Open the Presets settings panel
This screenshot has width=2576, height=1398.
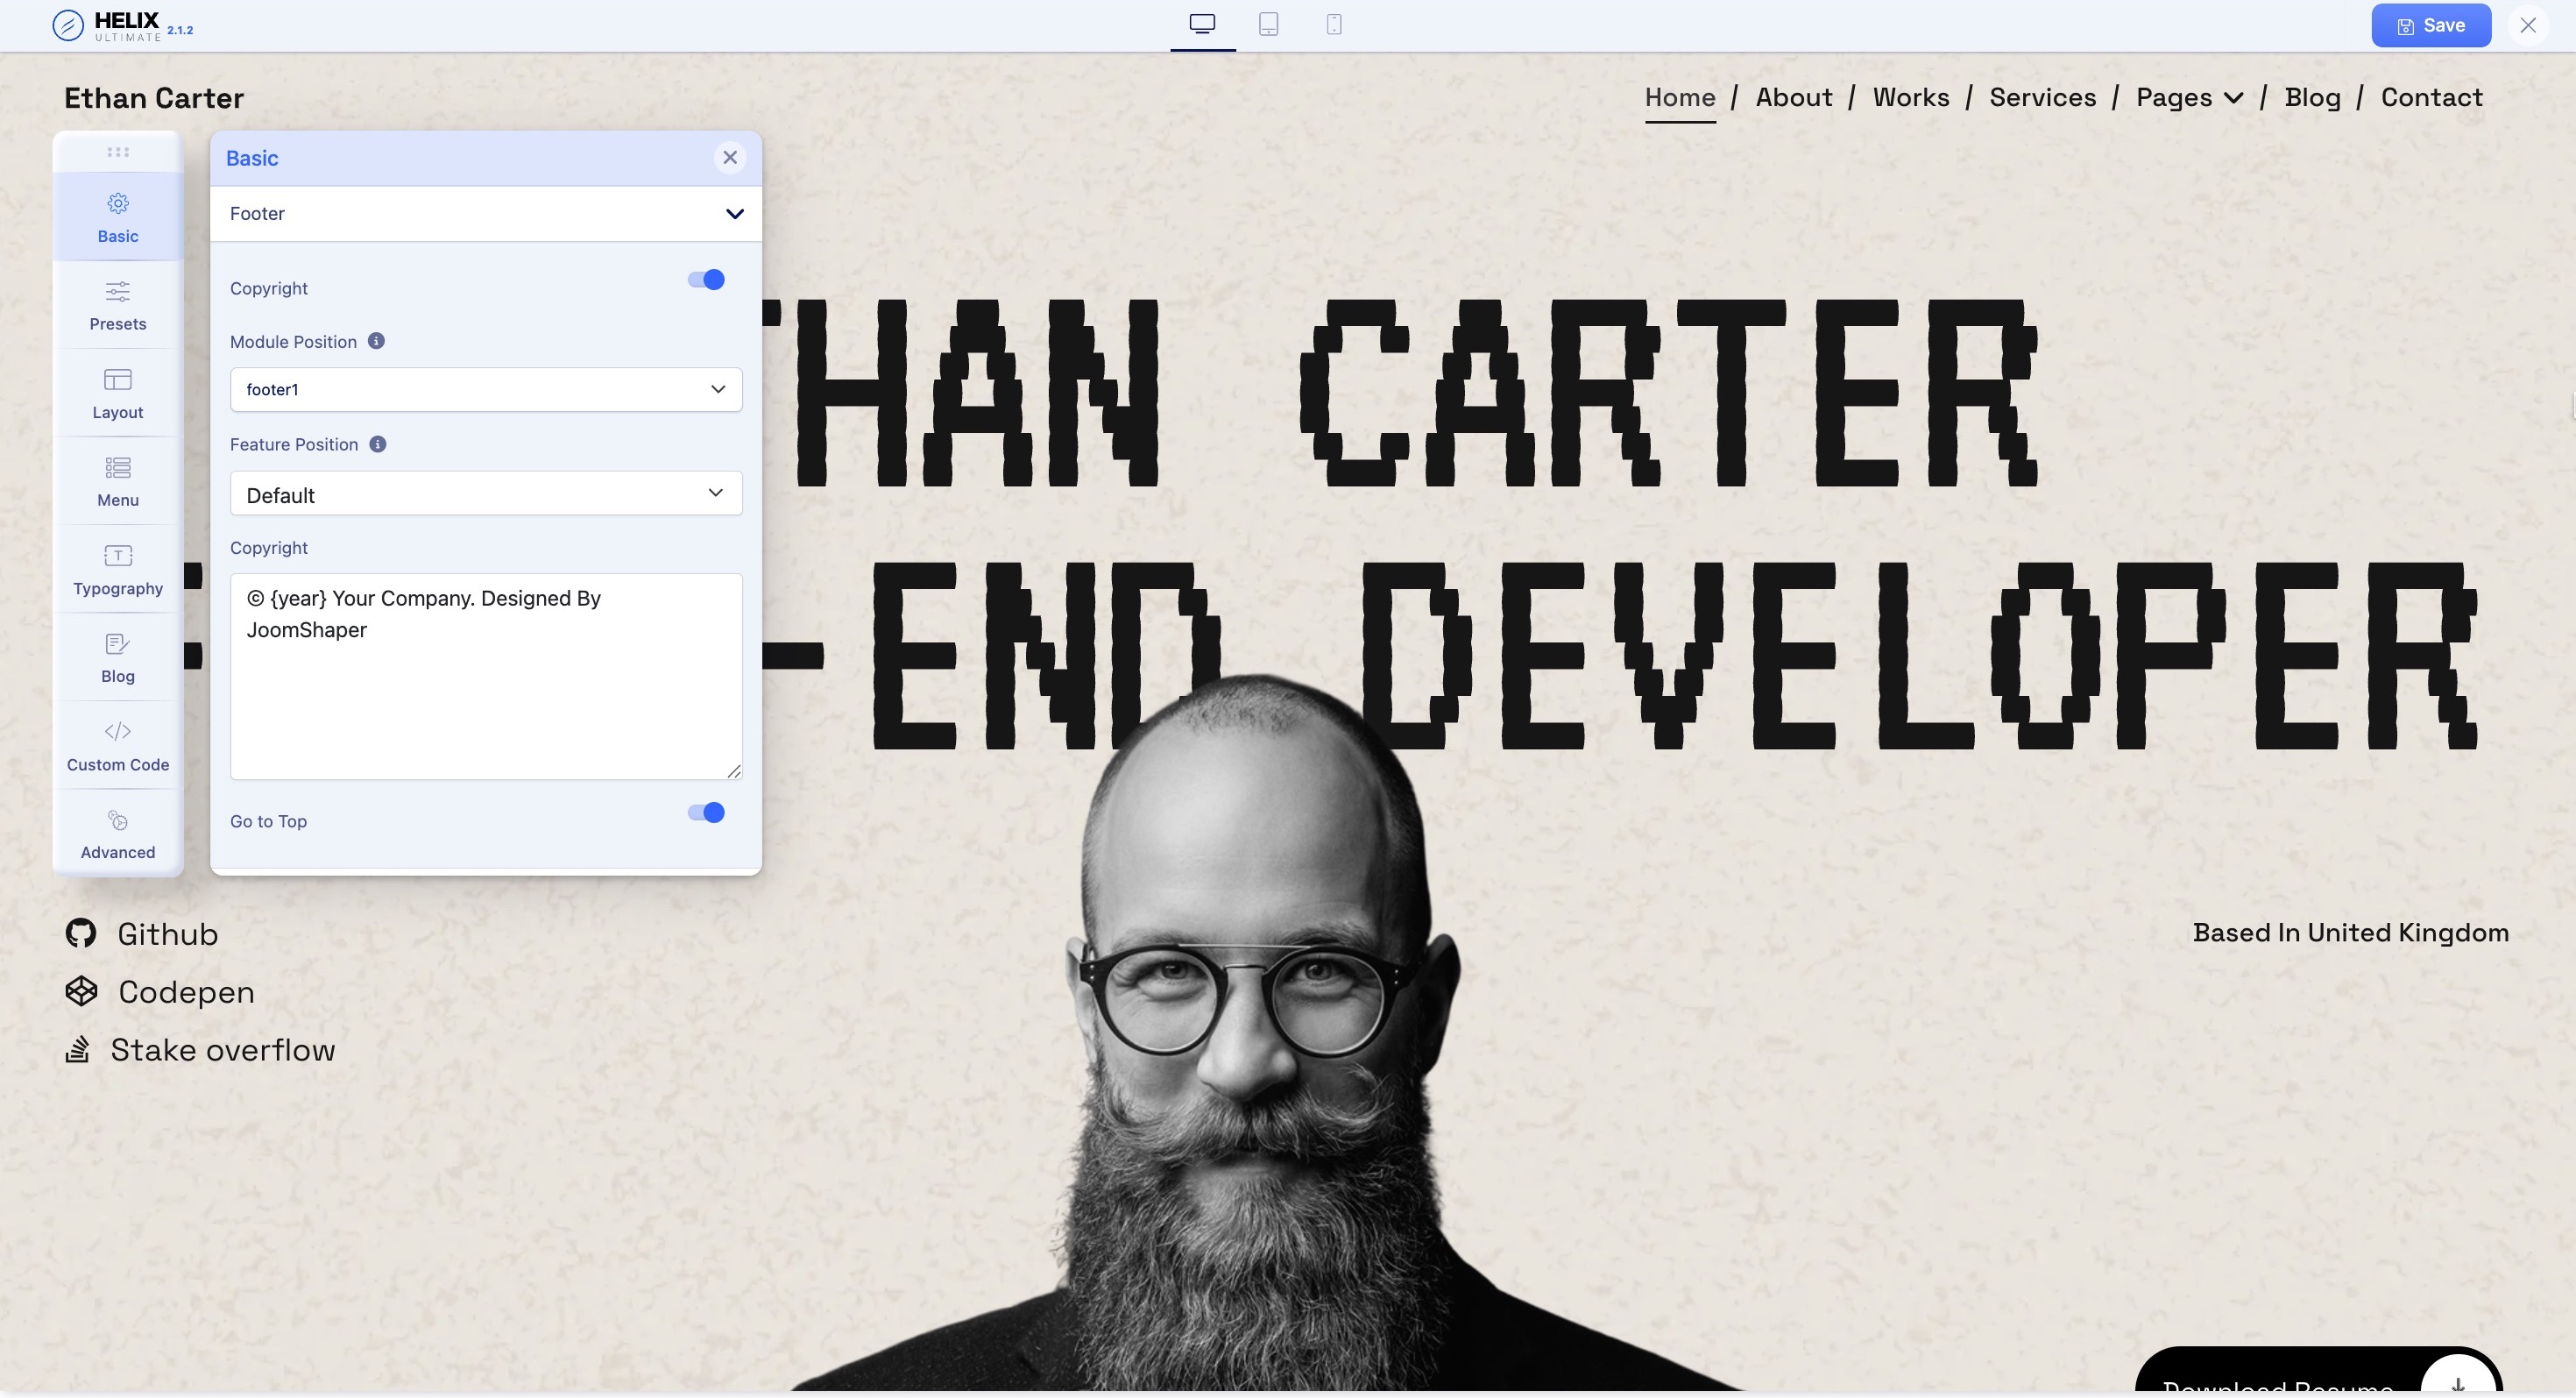pyautogui.click(x=118, y=305)
